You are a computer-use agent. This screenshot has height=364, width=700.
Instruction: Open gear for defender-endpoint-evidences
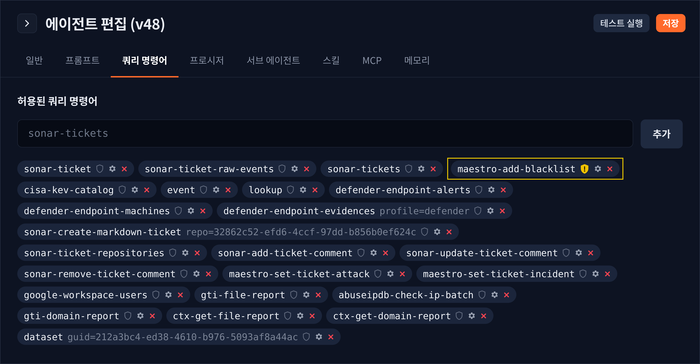click(x=490, y=211)
